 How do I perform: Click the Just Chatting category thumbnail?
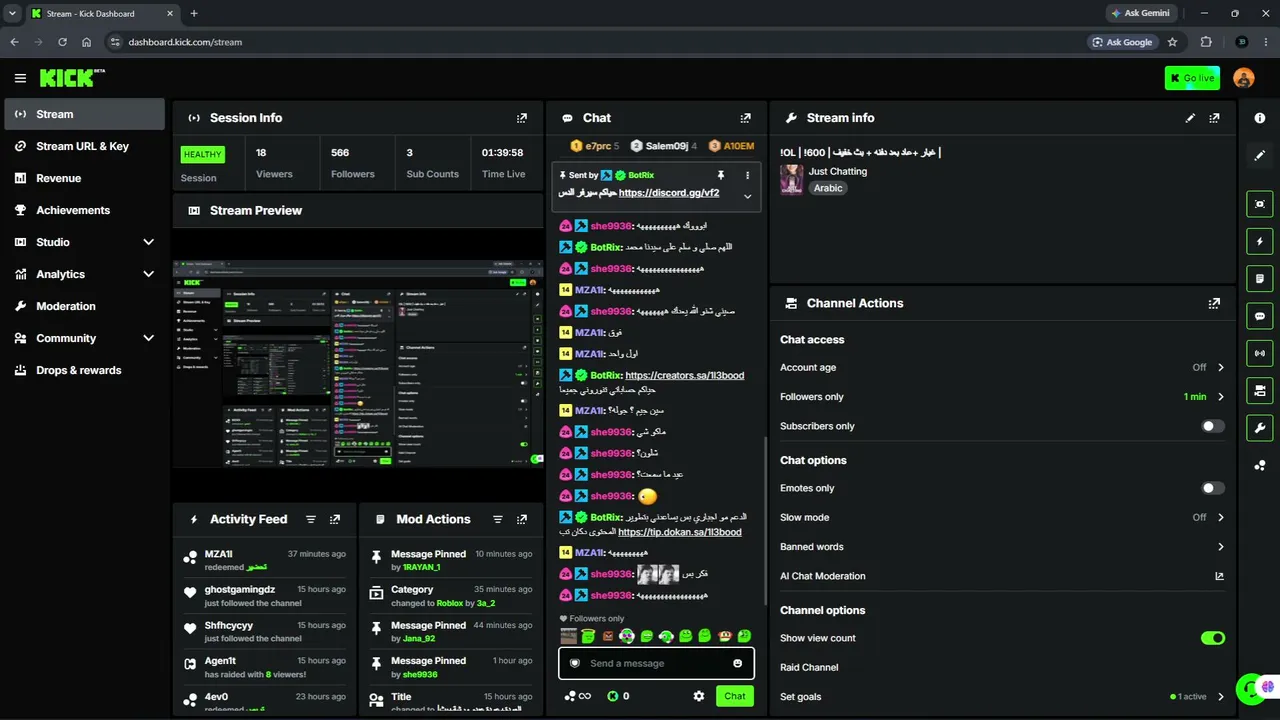pyautogui.click(x=792, y=180)
